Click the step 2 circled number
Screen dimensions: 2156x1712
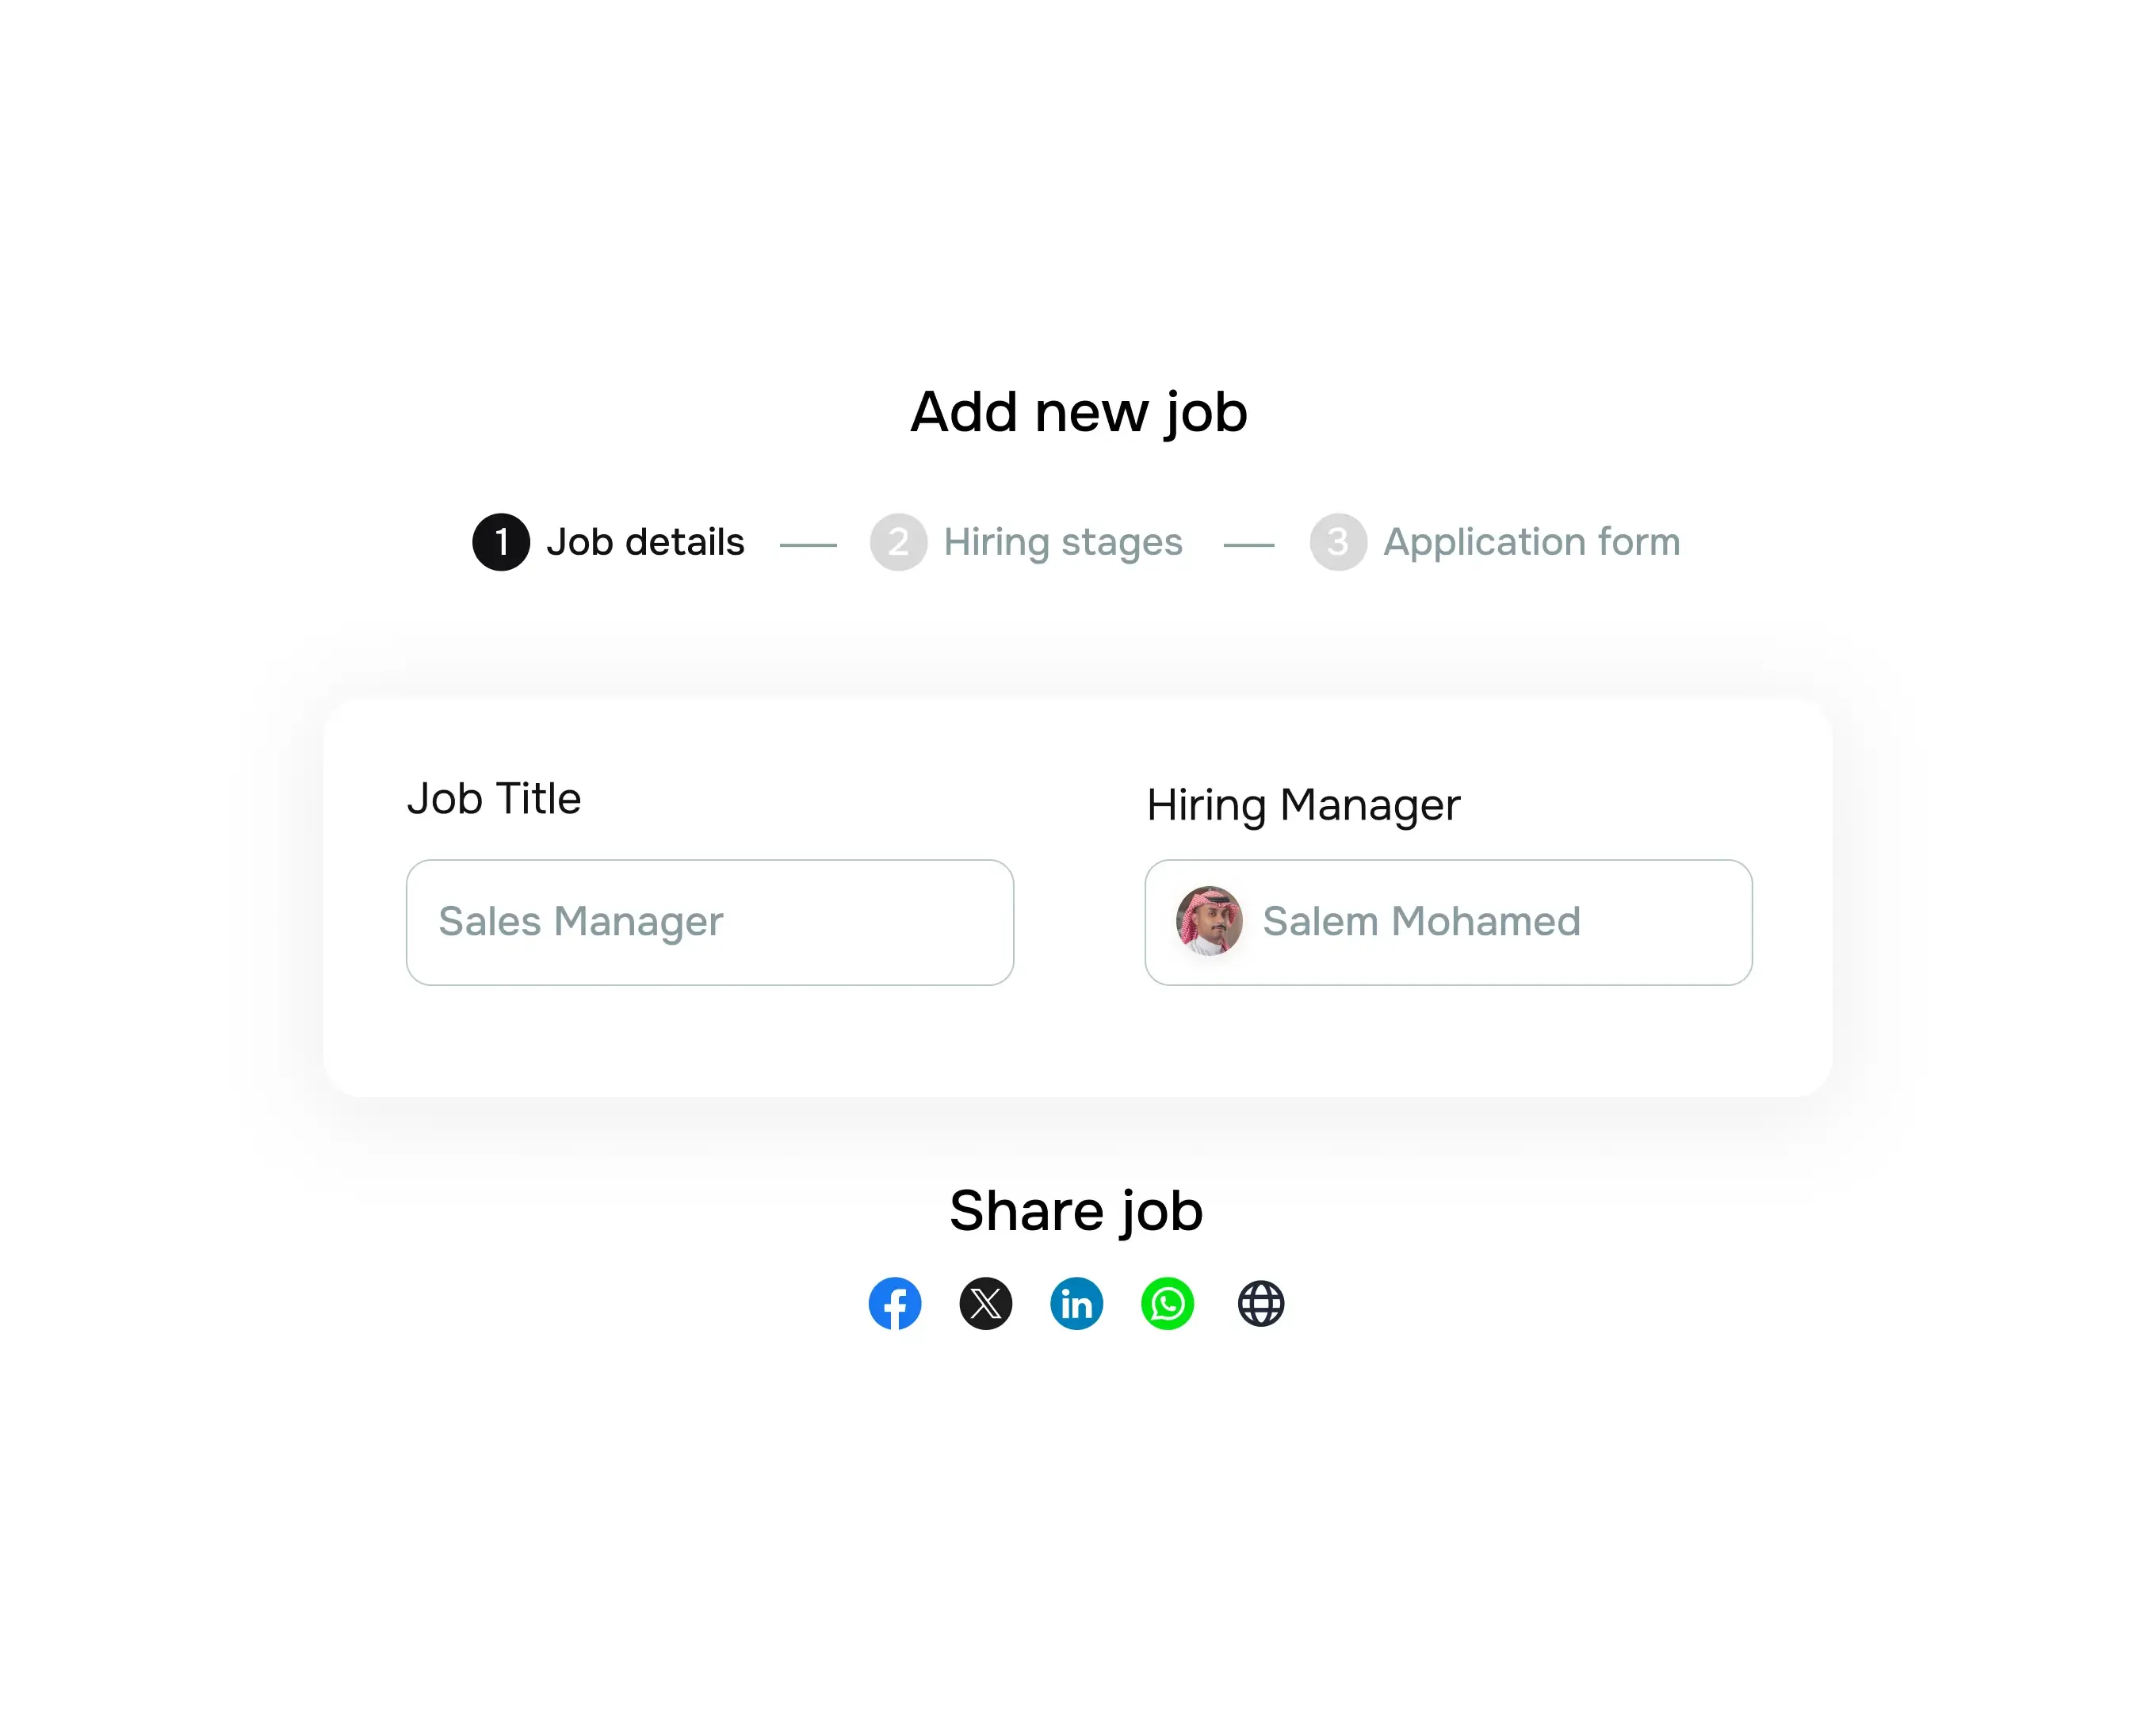898,542
